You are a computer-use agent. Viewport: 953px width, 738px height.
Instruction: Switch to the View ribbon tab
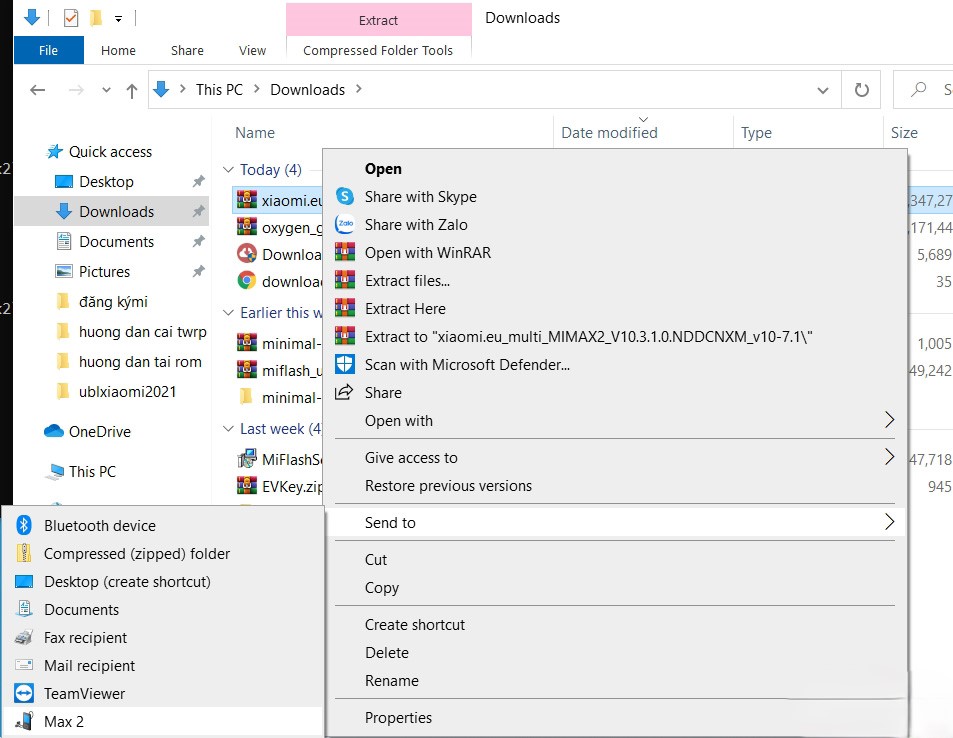pos(252,50)
